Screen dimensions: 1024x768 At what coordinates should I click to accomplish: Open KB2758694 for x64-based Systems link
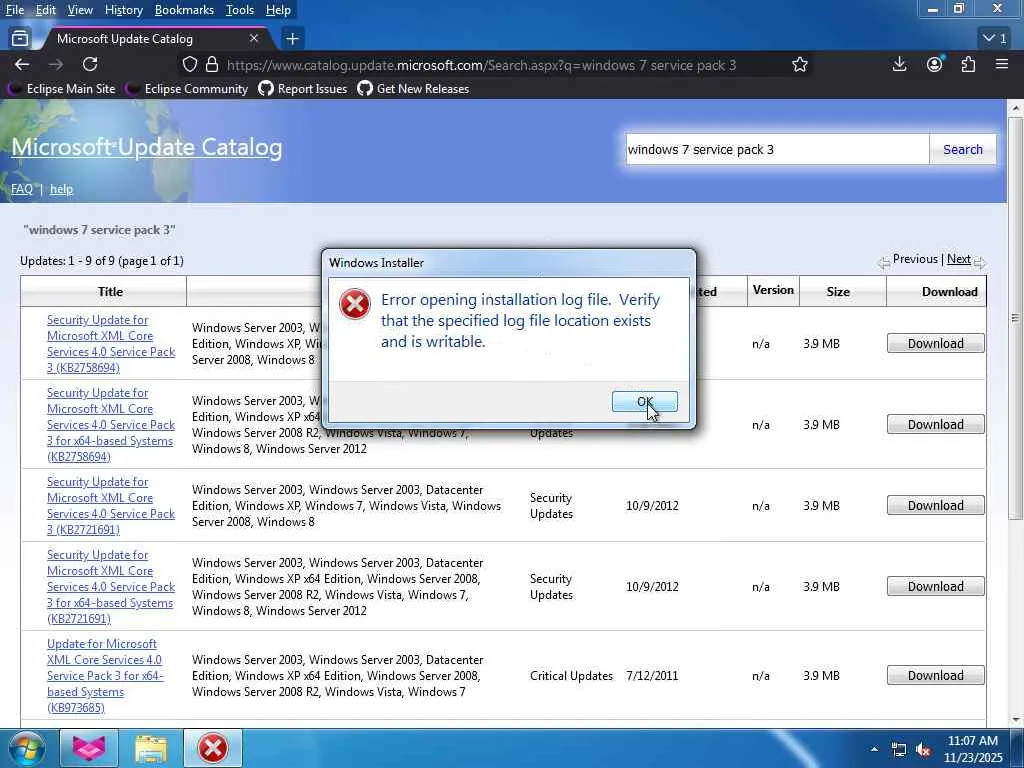pos(111,424)
